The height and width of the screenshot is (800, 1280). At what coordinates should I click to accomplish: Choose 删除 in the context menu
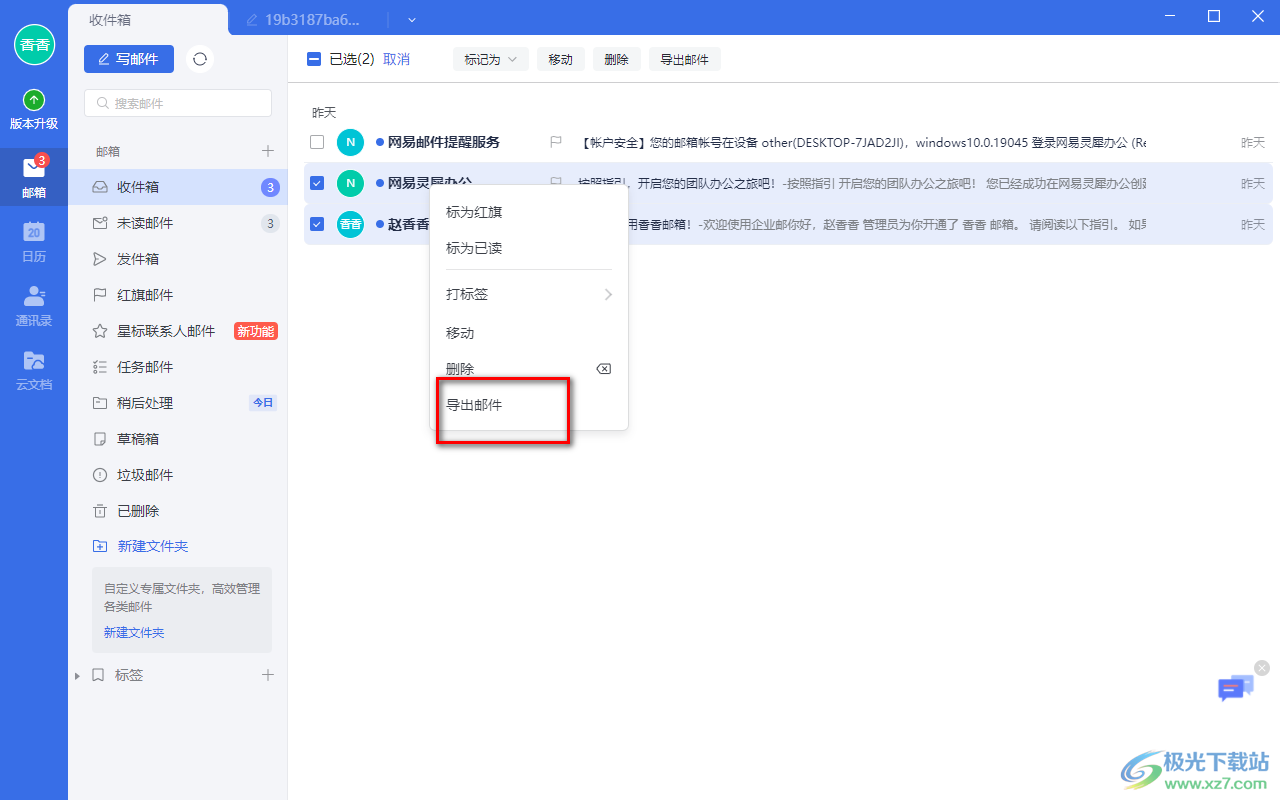pyautogui.click(x=529, y=369)
